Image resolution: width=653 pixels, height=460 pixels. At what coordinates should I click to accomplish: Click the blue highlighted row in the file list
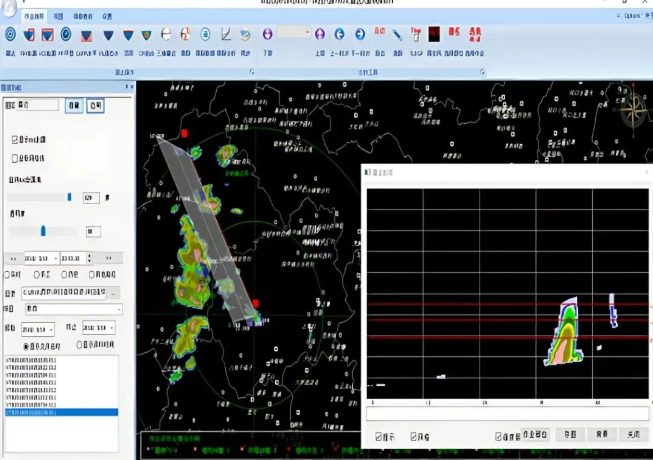[61, 413]
